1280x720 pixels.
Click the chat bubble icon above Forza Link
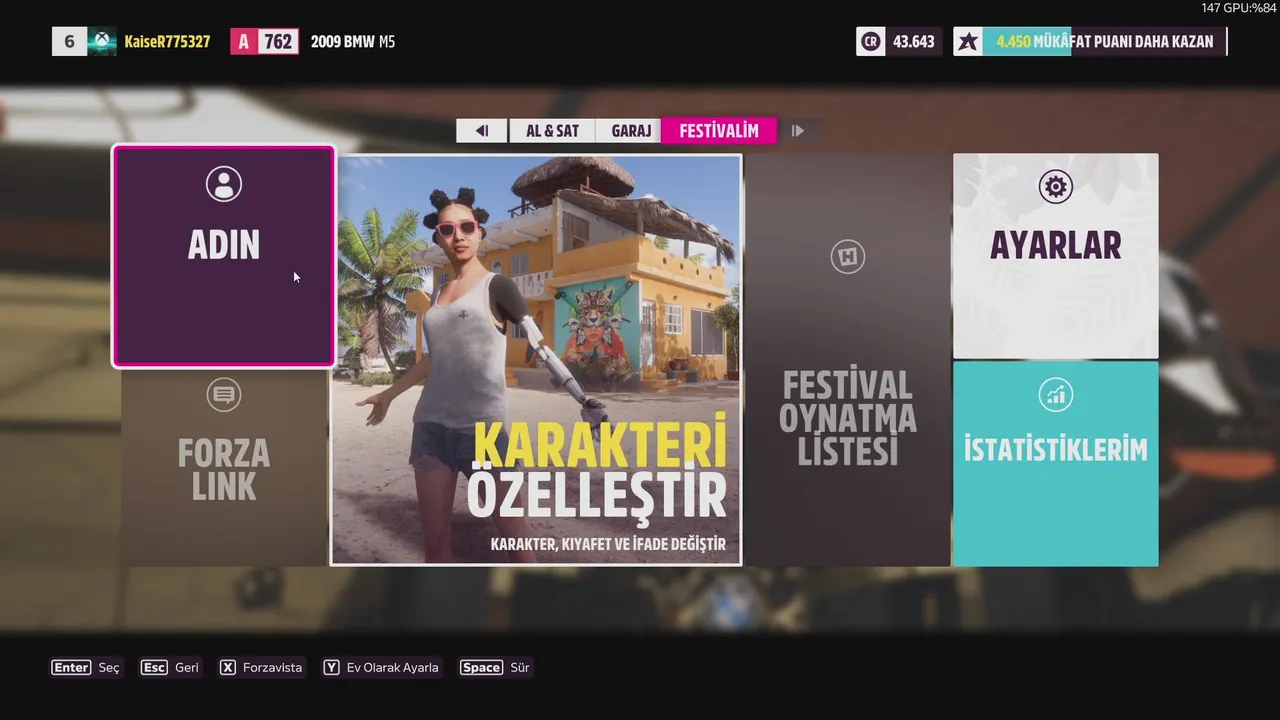pyautogui.click(x=224, y=395)
